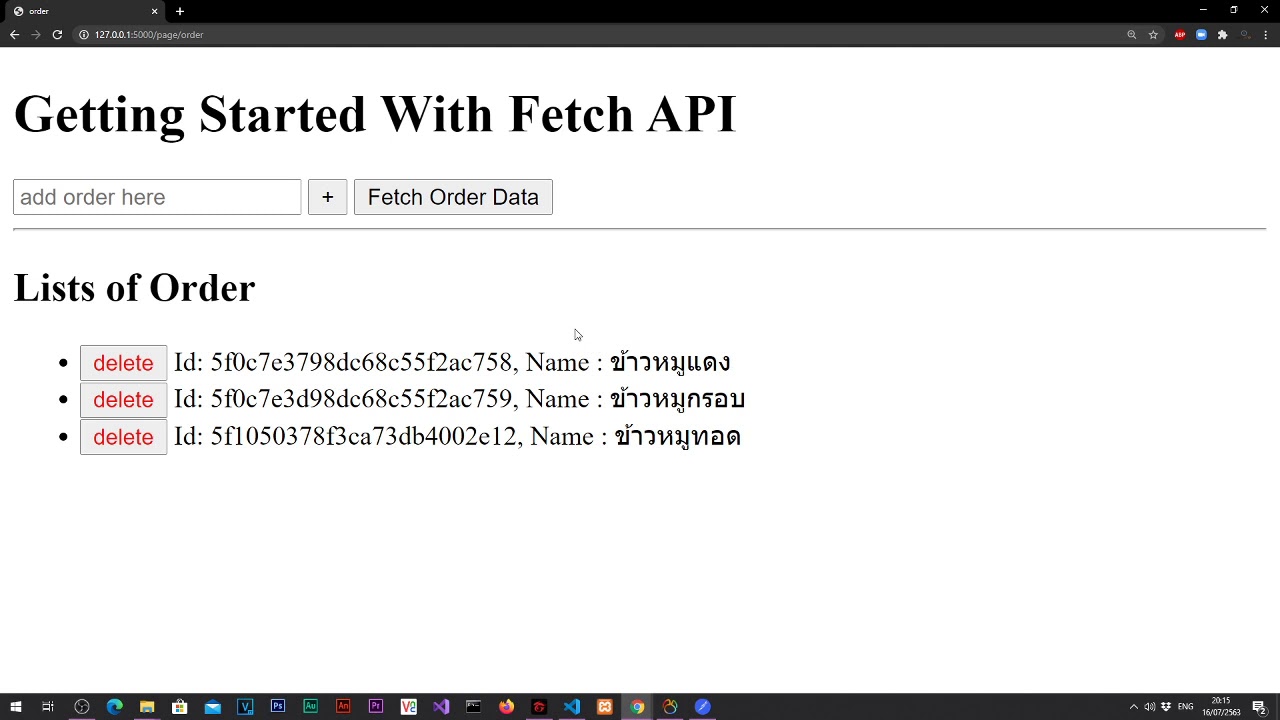The image size is (1280, 720).
Task: Bookmark this page with the star icon
Action: pyautogui.click(x=1153, y=34)
